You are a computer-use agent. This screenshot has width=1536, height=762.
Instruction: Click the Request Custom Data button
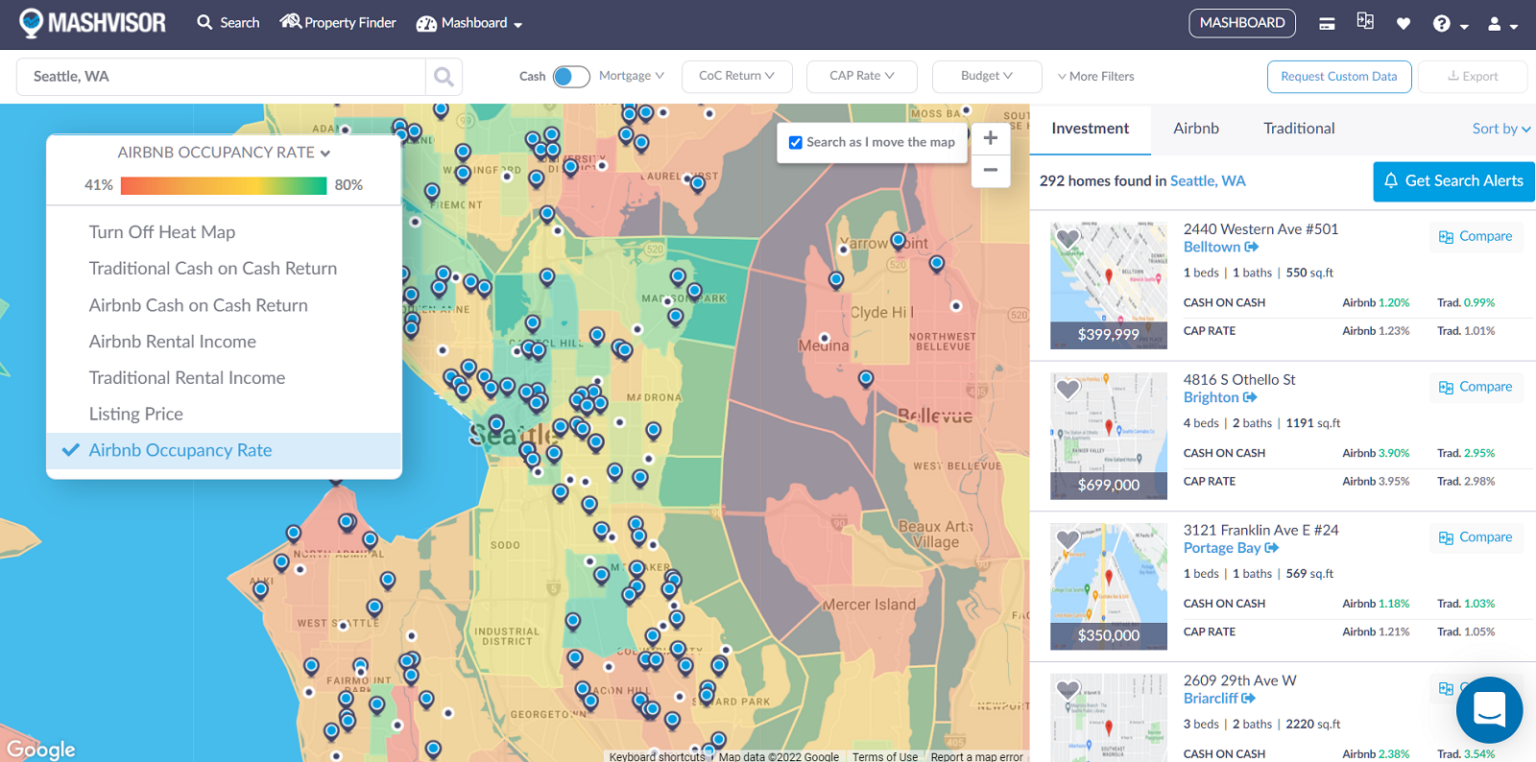coord(1339,76)
